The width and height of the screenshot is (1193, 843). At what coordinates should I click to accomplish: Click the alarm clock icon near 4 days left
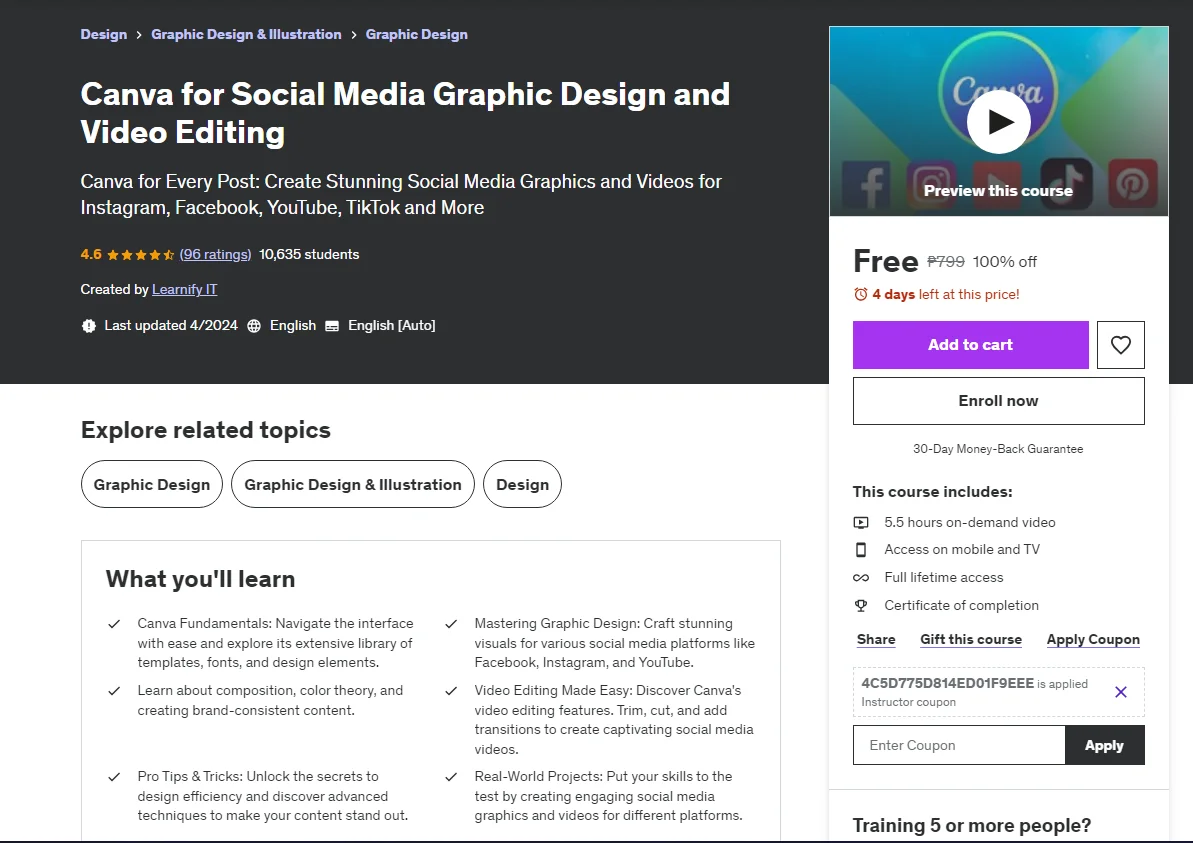(x=861, y=294)
